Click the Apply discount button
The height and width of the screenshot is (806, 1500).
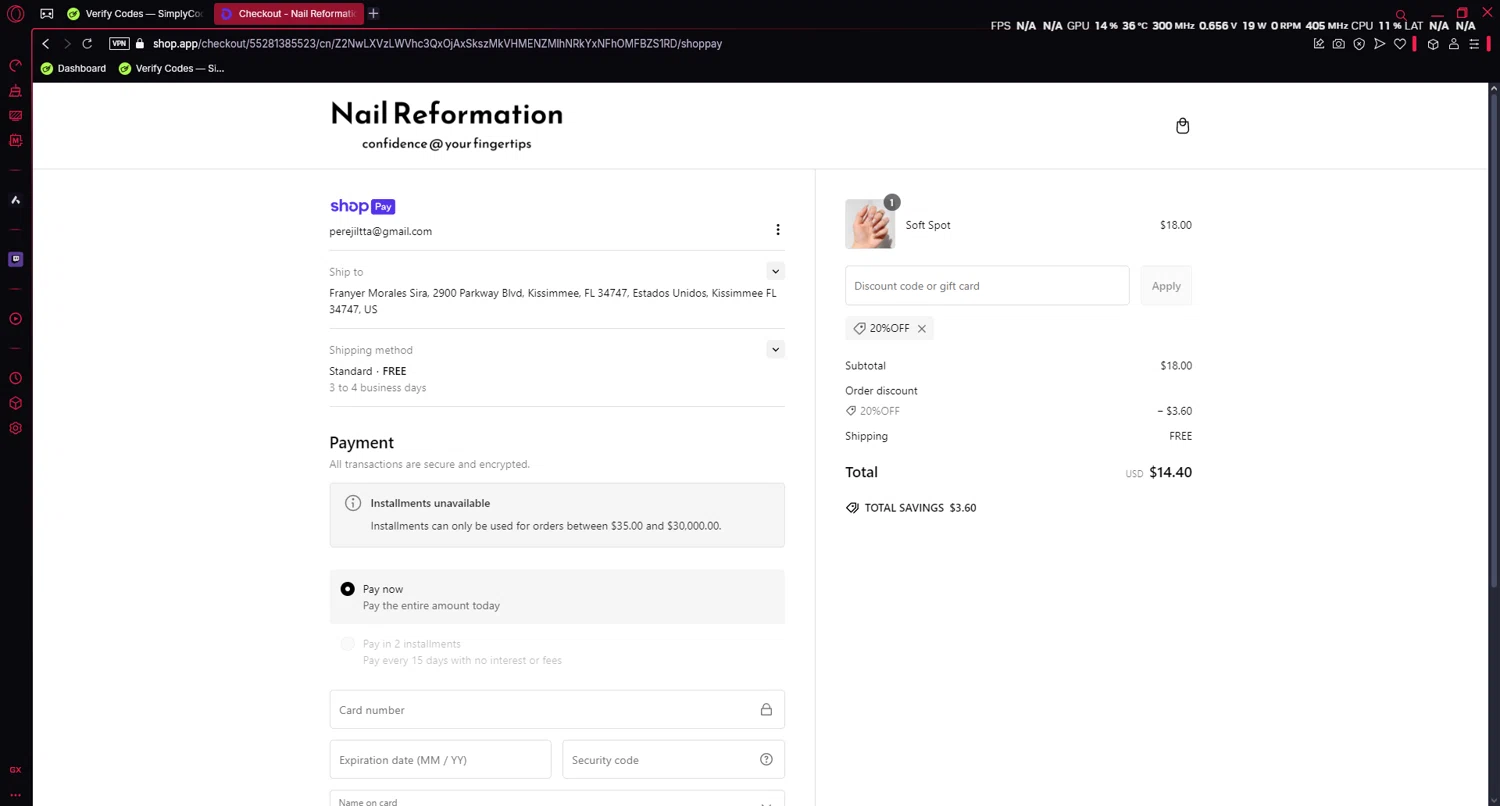click(x=1166, y=286)
